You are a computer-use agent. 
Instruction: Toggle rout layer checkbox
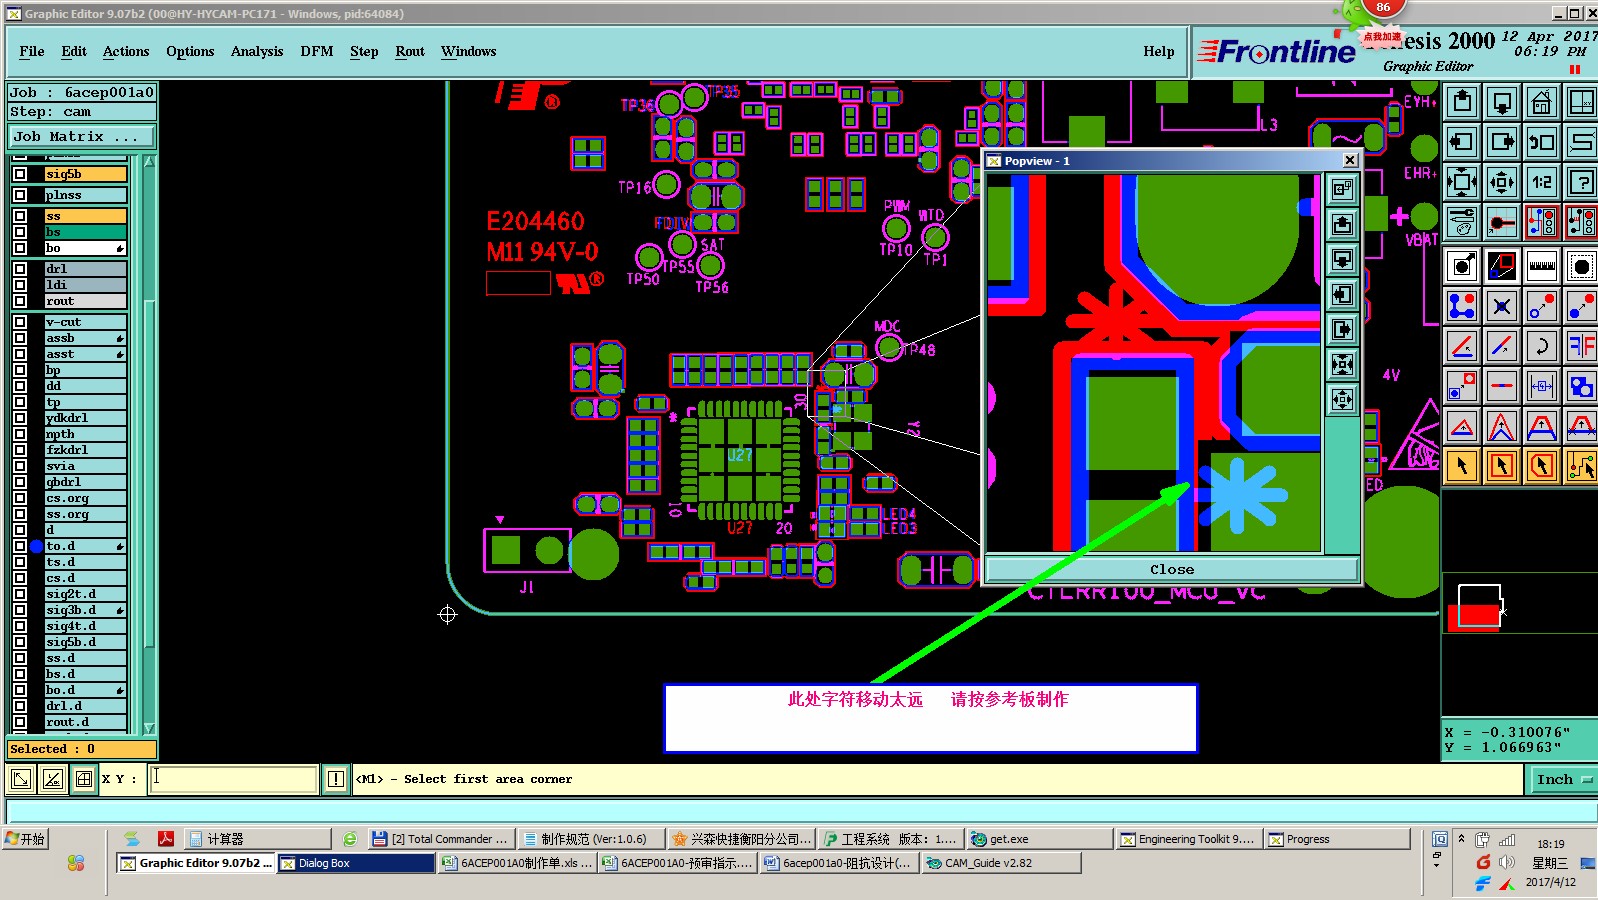coord(20,301)
